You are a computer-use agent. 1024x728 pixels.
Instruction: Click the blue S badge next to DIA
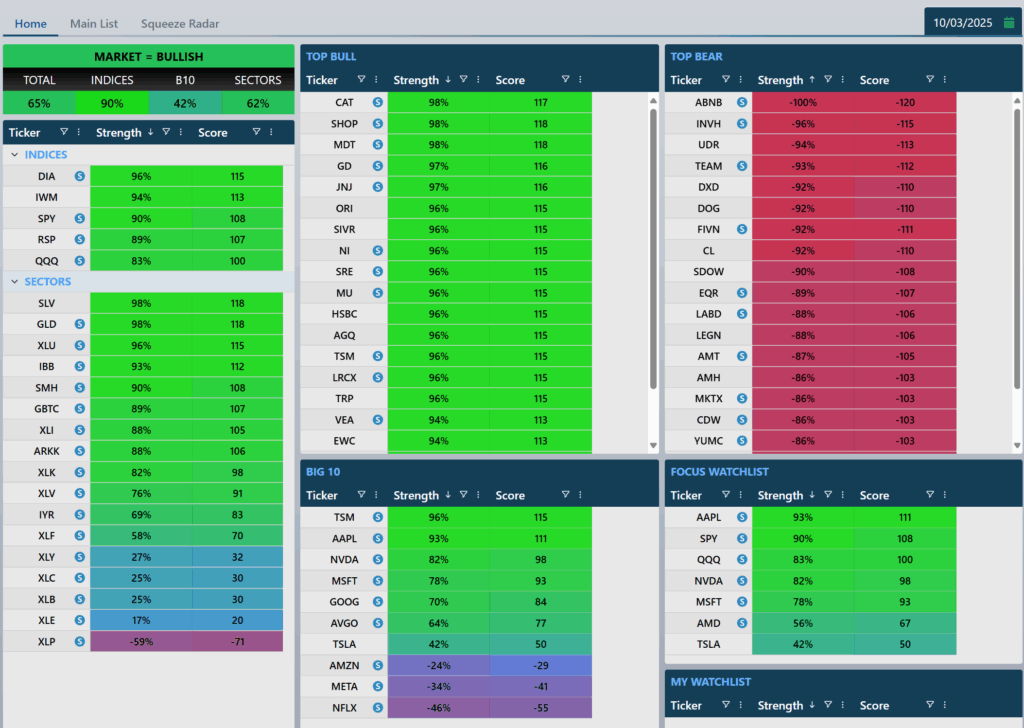click(x=80, y=176)
